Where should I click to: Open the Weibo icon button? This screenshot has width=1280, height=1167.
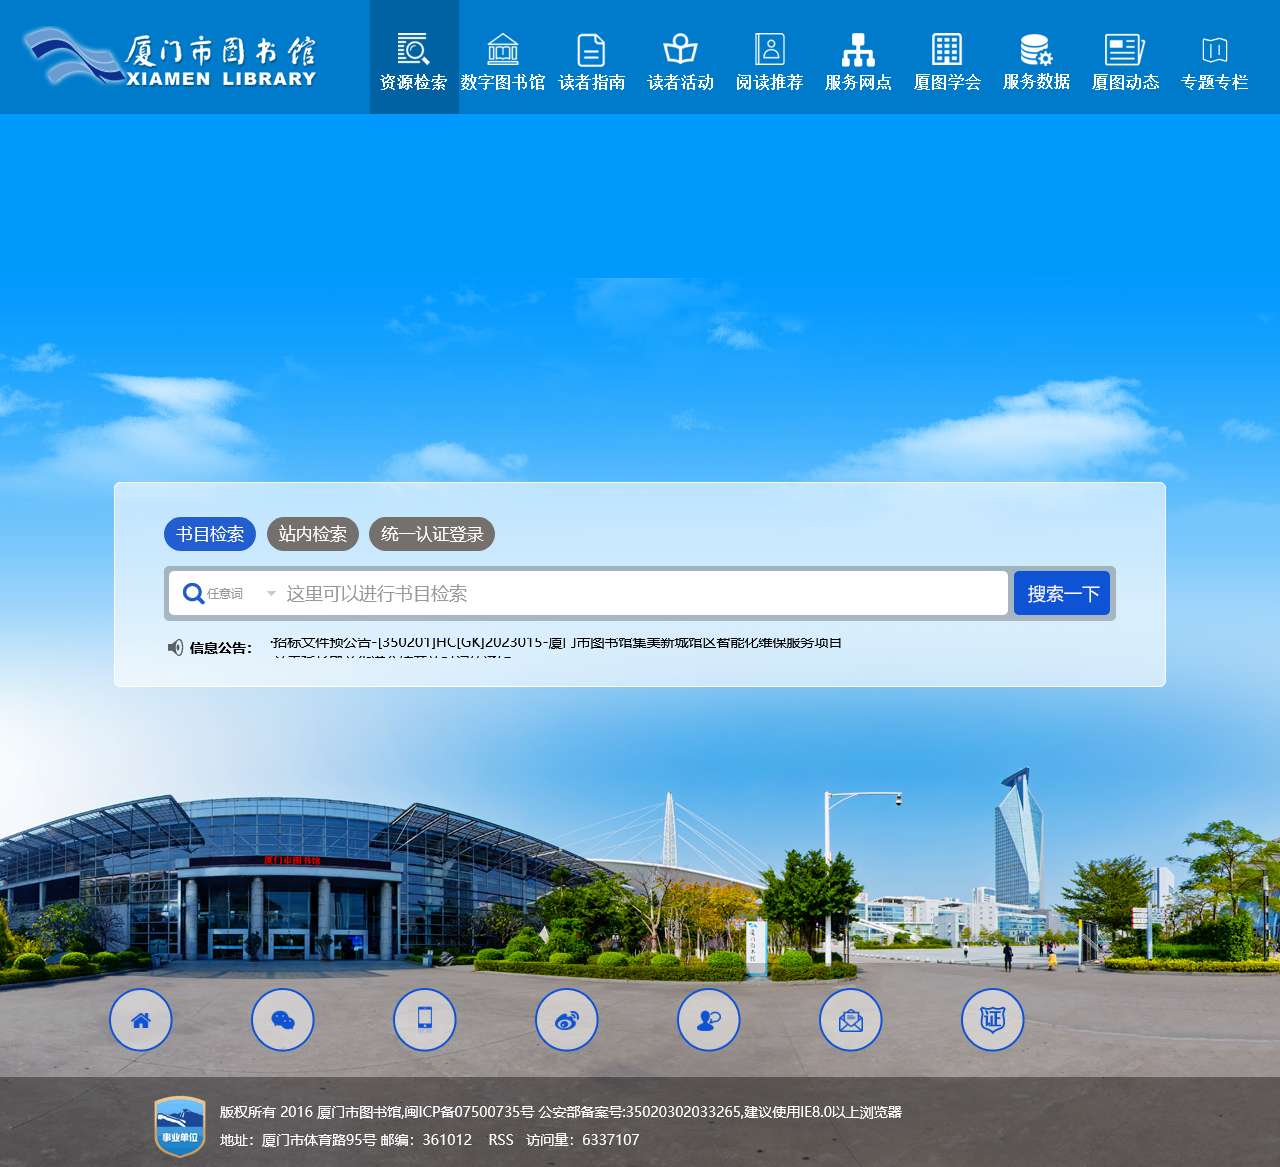(567, 1020)
